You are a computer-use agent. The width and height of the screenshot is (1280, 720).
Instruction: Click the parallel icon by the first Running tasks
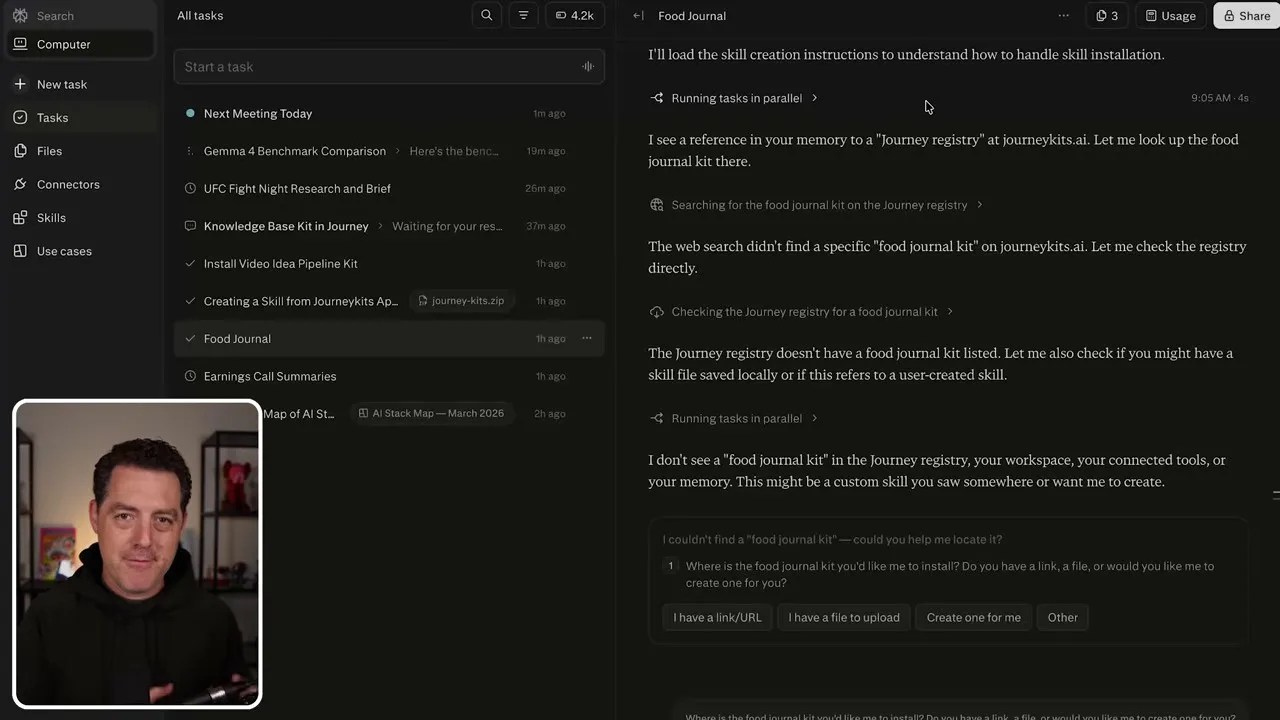pyautogui.click(x=657, y=98)
